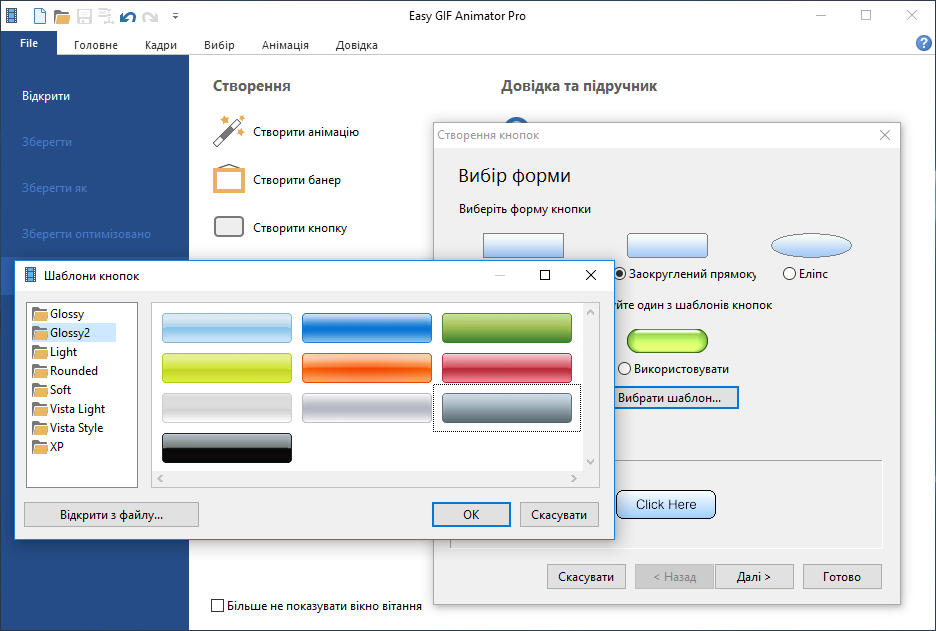The width and height of the screenshot is (936, 631).
Task: Select the XP folder
Action: (x=48, y=447)
